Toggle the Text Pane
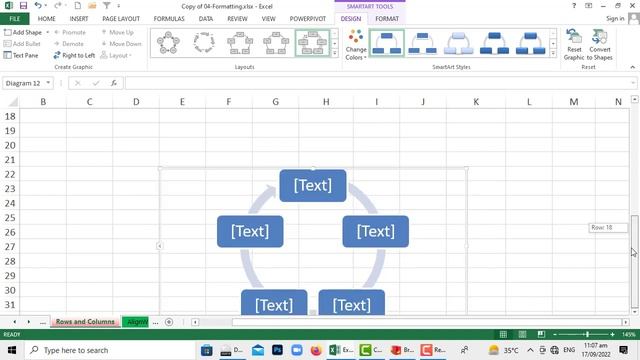 (21, 55)
